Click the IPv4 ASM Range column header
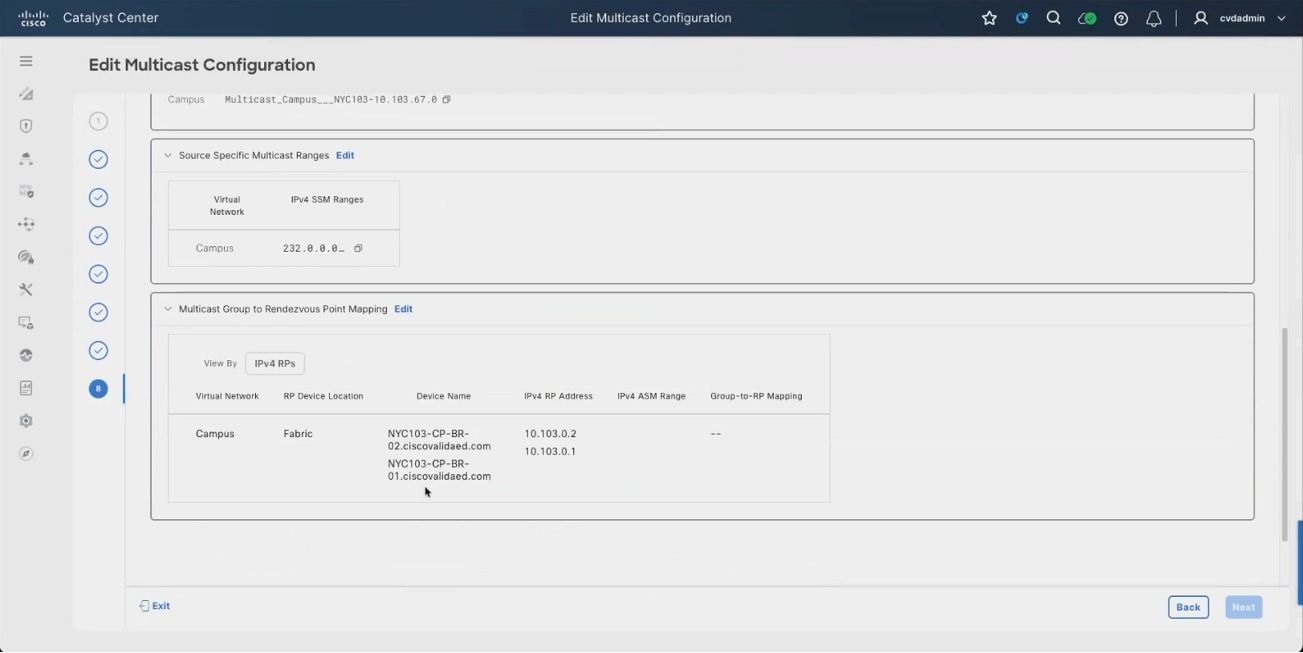Screen dimensions: 1303x653 [651, 396]
